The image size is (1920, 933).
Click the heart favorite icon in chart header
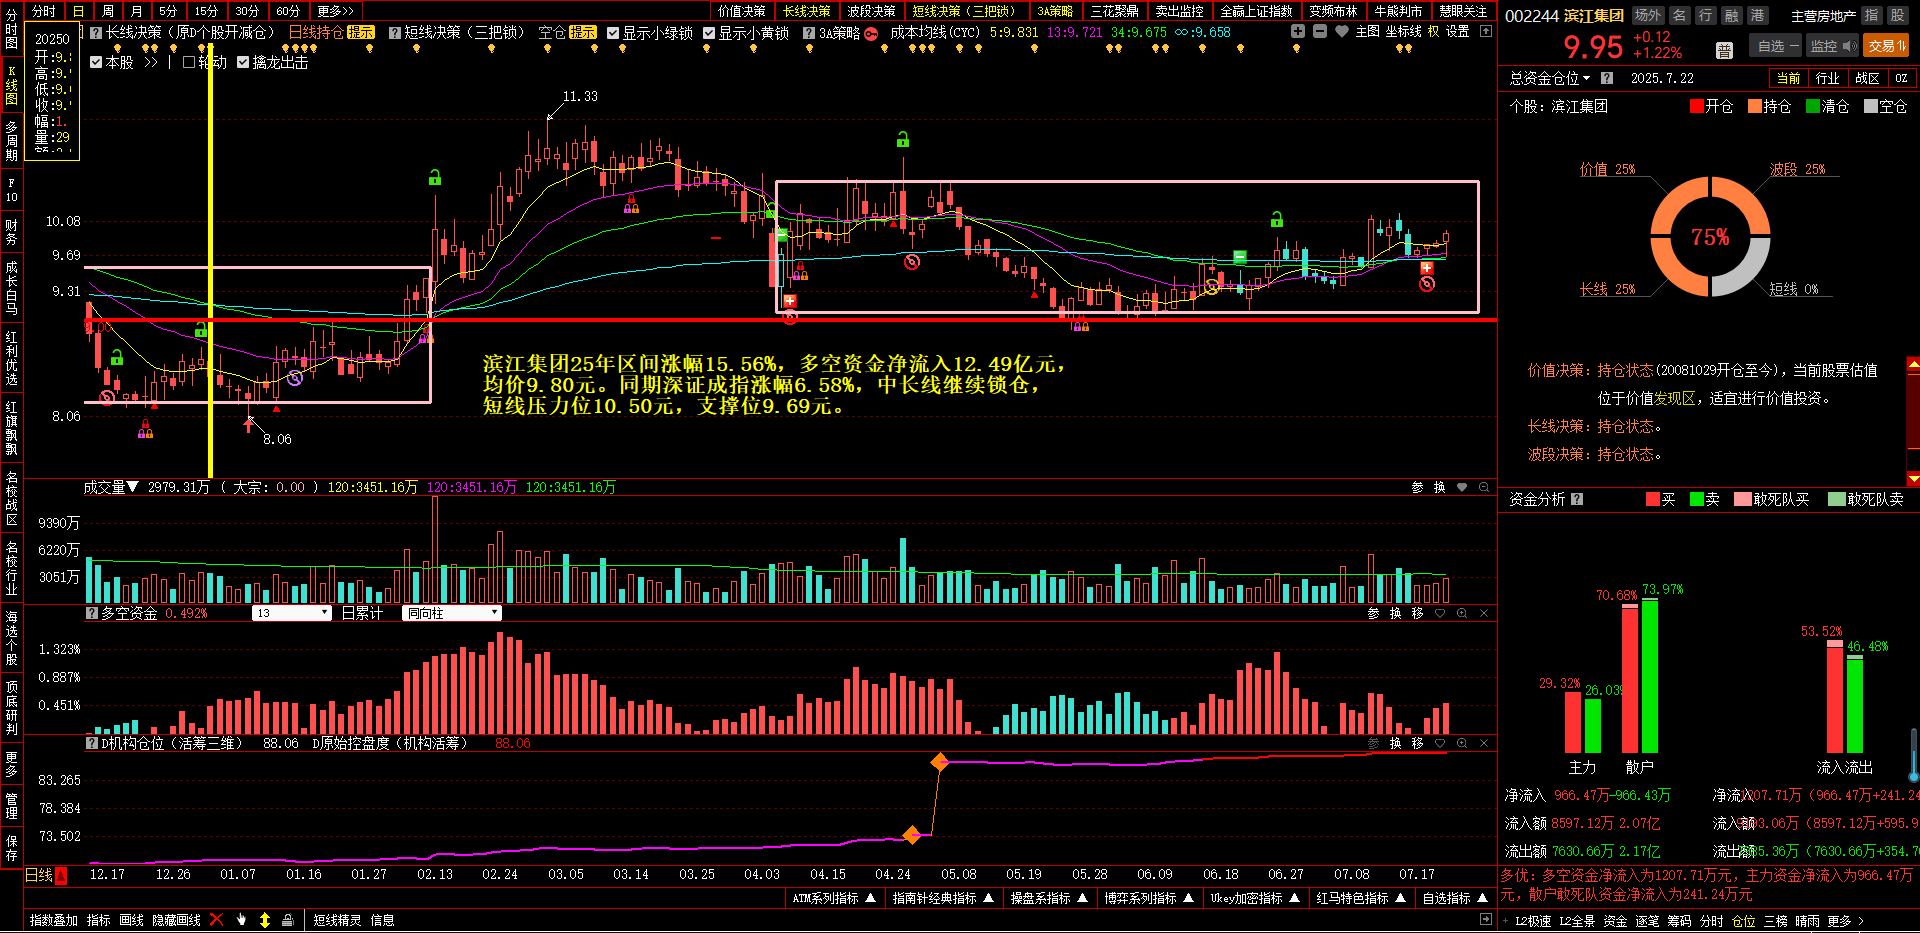(1342, 32)
